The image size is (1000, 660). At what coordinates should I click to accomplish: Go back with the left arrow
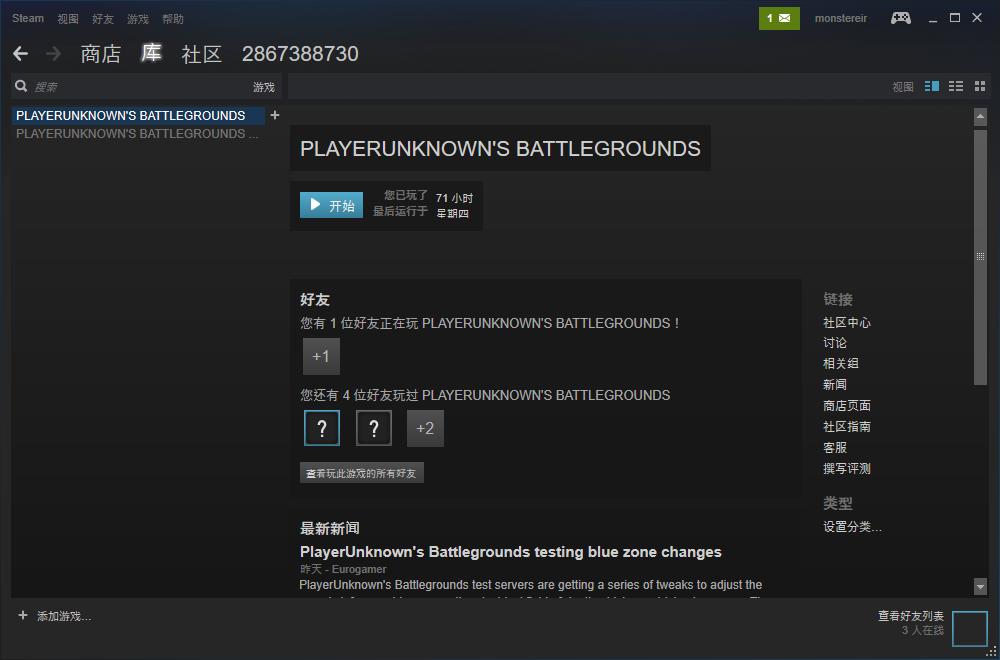coord(20,54)
